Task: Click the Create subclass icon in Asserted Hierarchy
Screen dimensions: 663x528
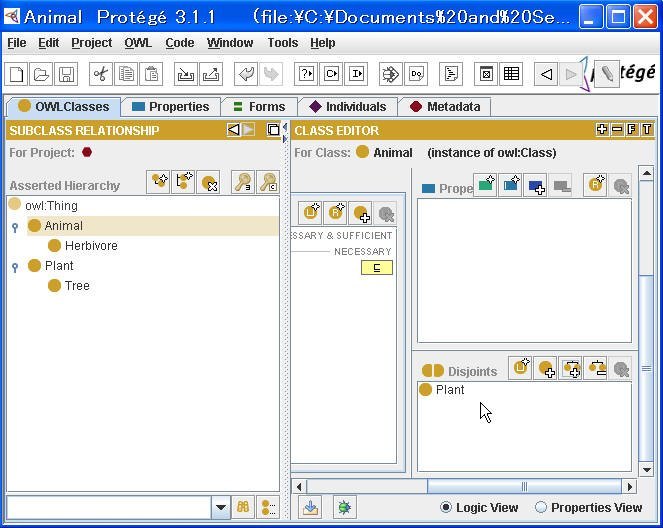Action: tap(158, 182)
